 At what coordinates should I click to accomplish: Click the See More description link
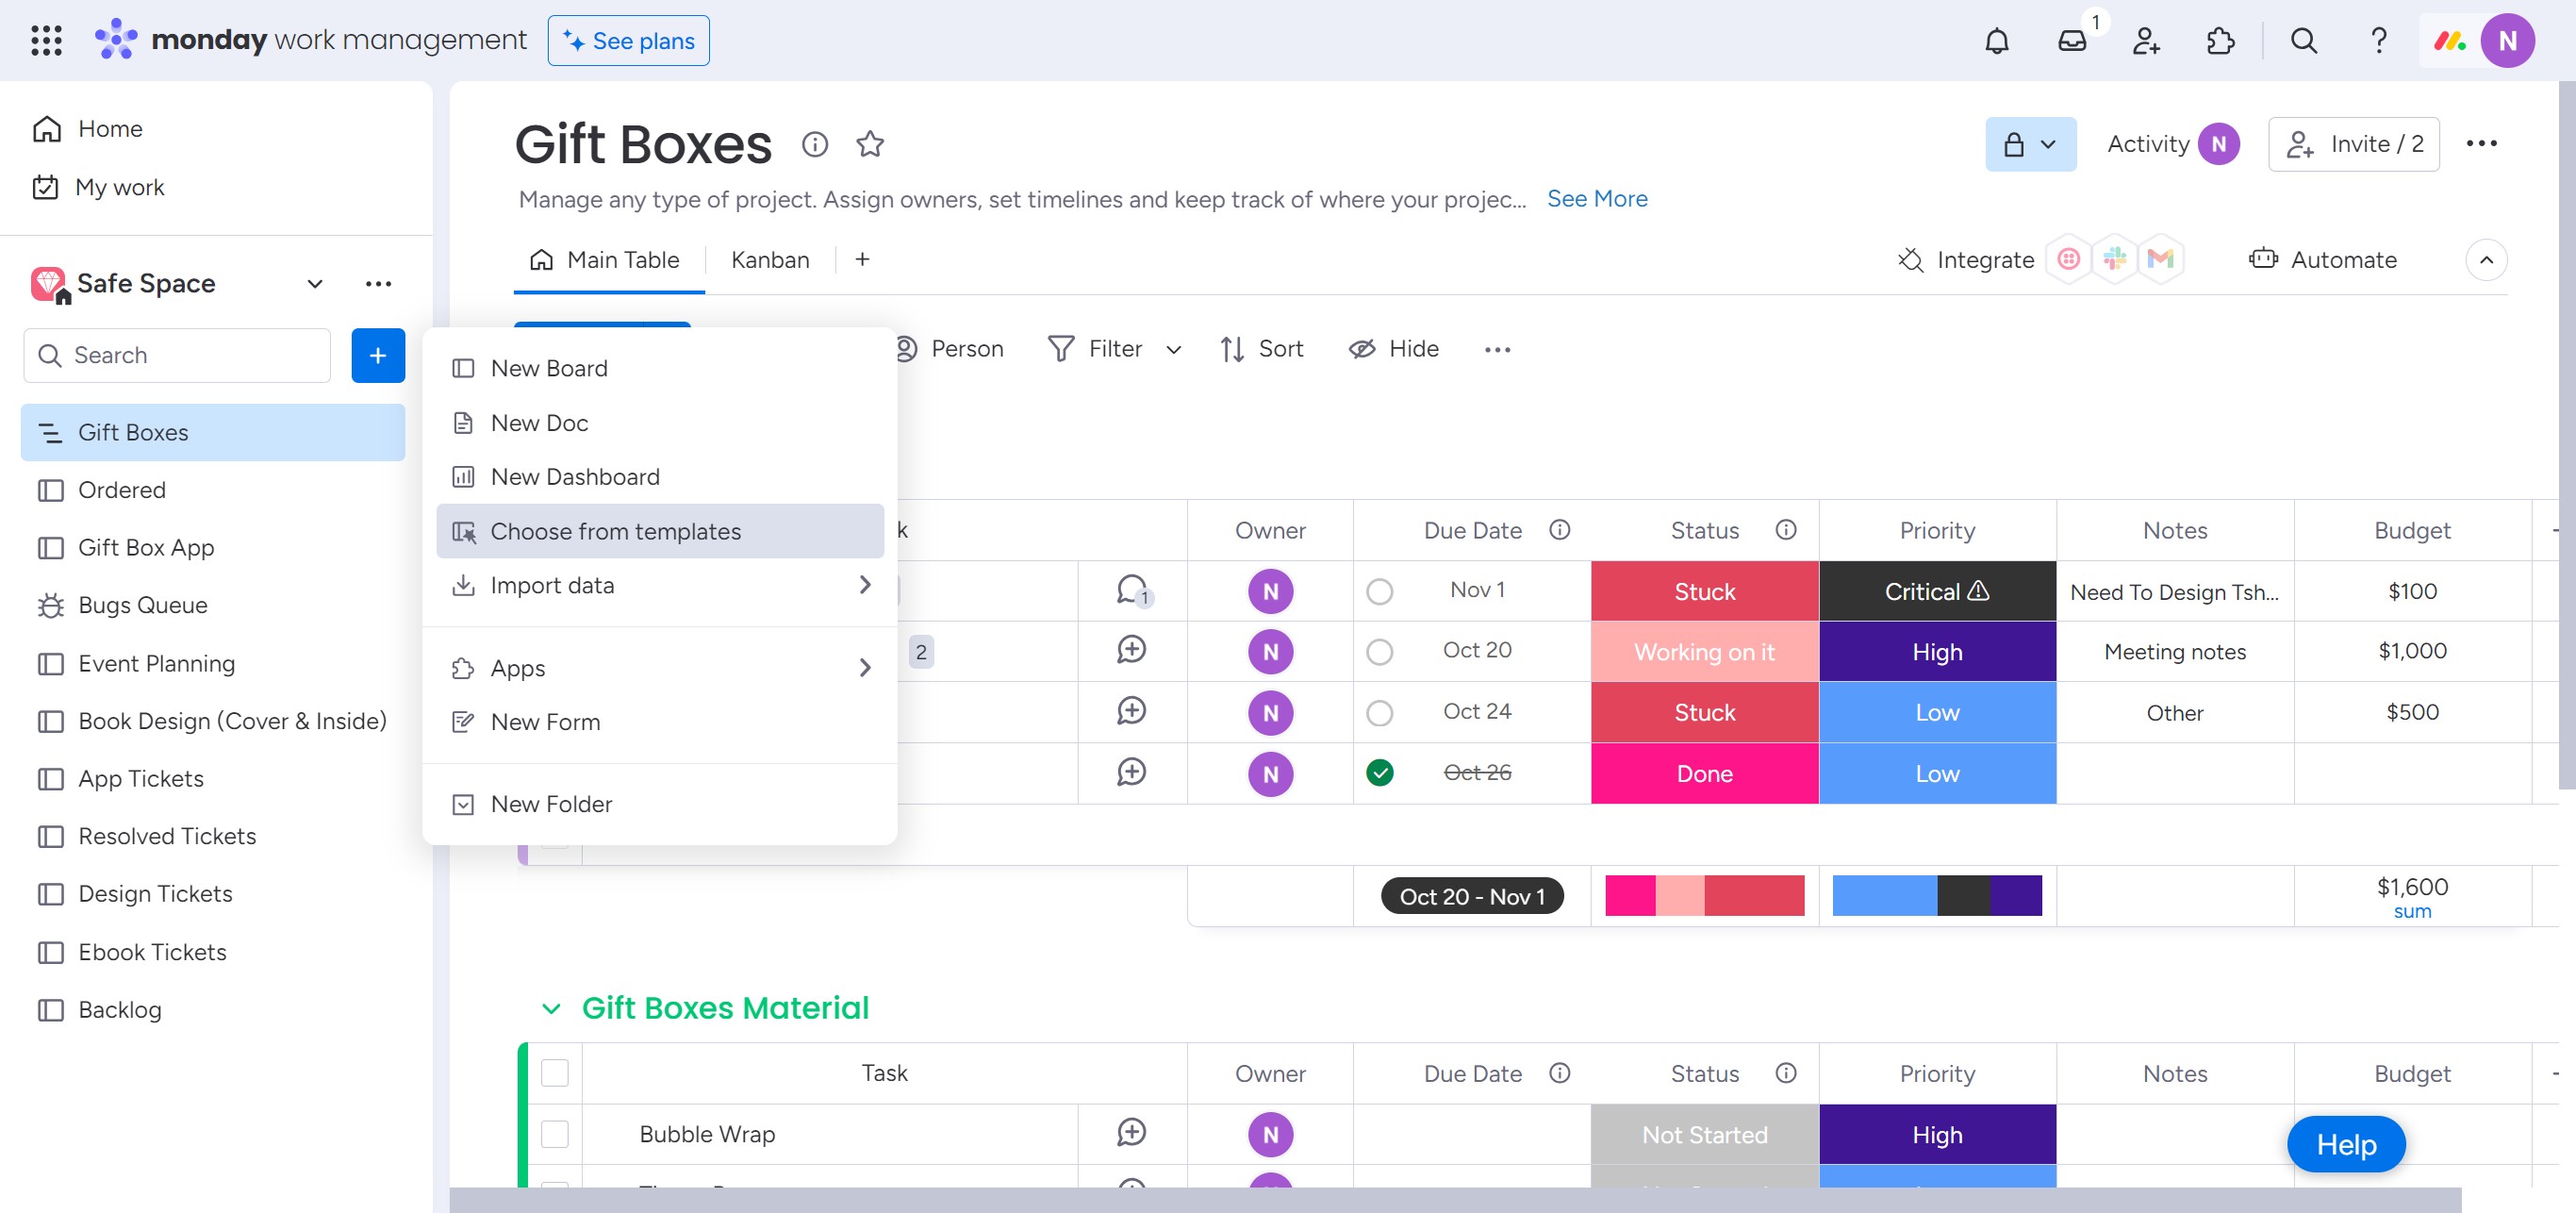(x=1596, y=199)
